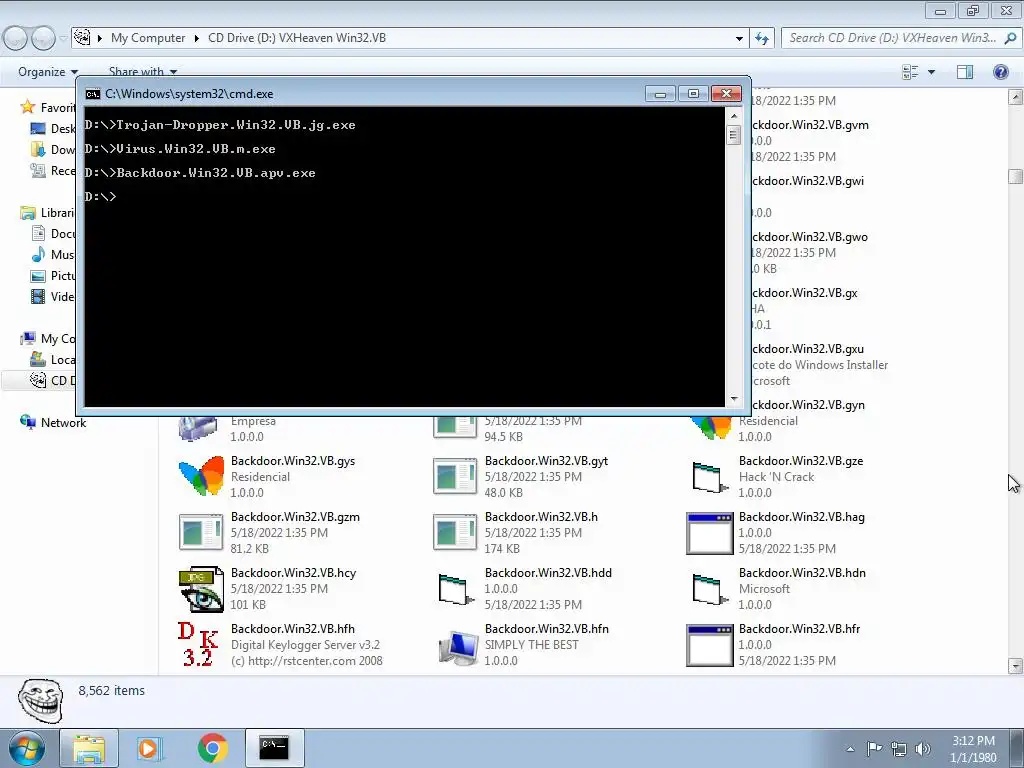Viewport: 1024px width, 768px height.
Task: Open Backdoor.Win32.VB.gyt file icon
Action: [455, 477]
